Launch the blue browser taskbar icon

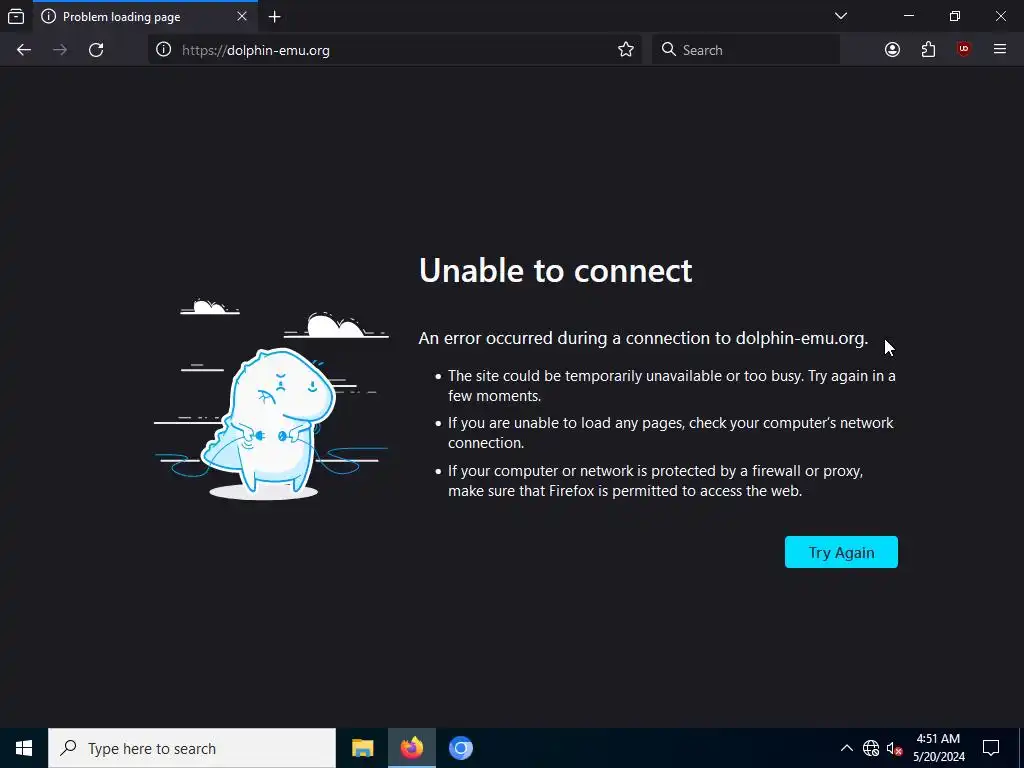tap(460, 748)
